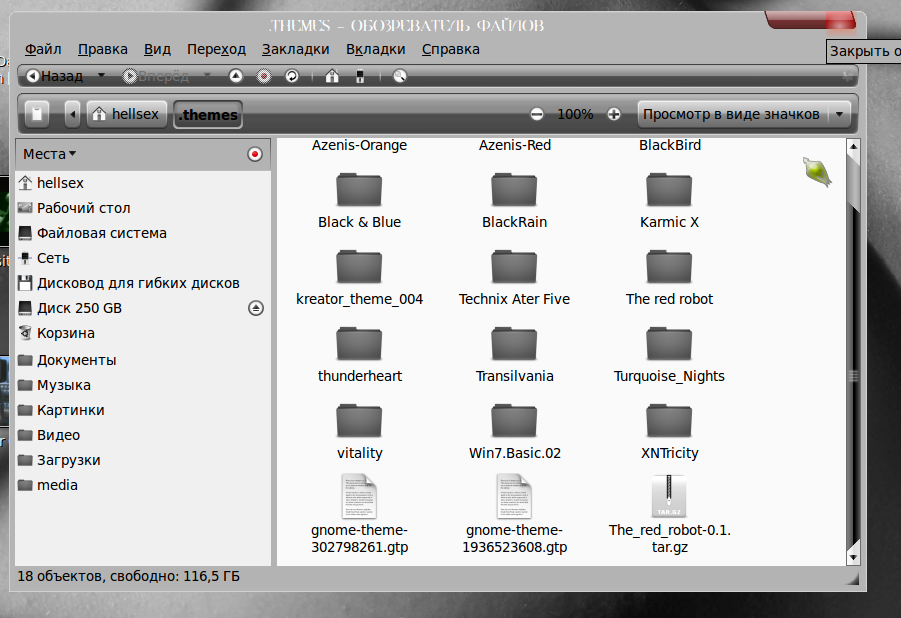
Task: Open Дисковод для гибких дисков
Action: (143, 283)
